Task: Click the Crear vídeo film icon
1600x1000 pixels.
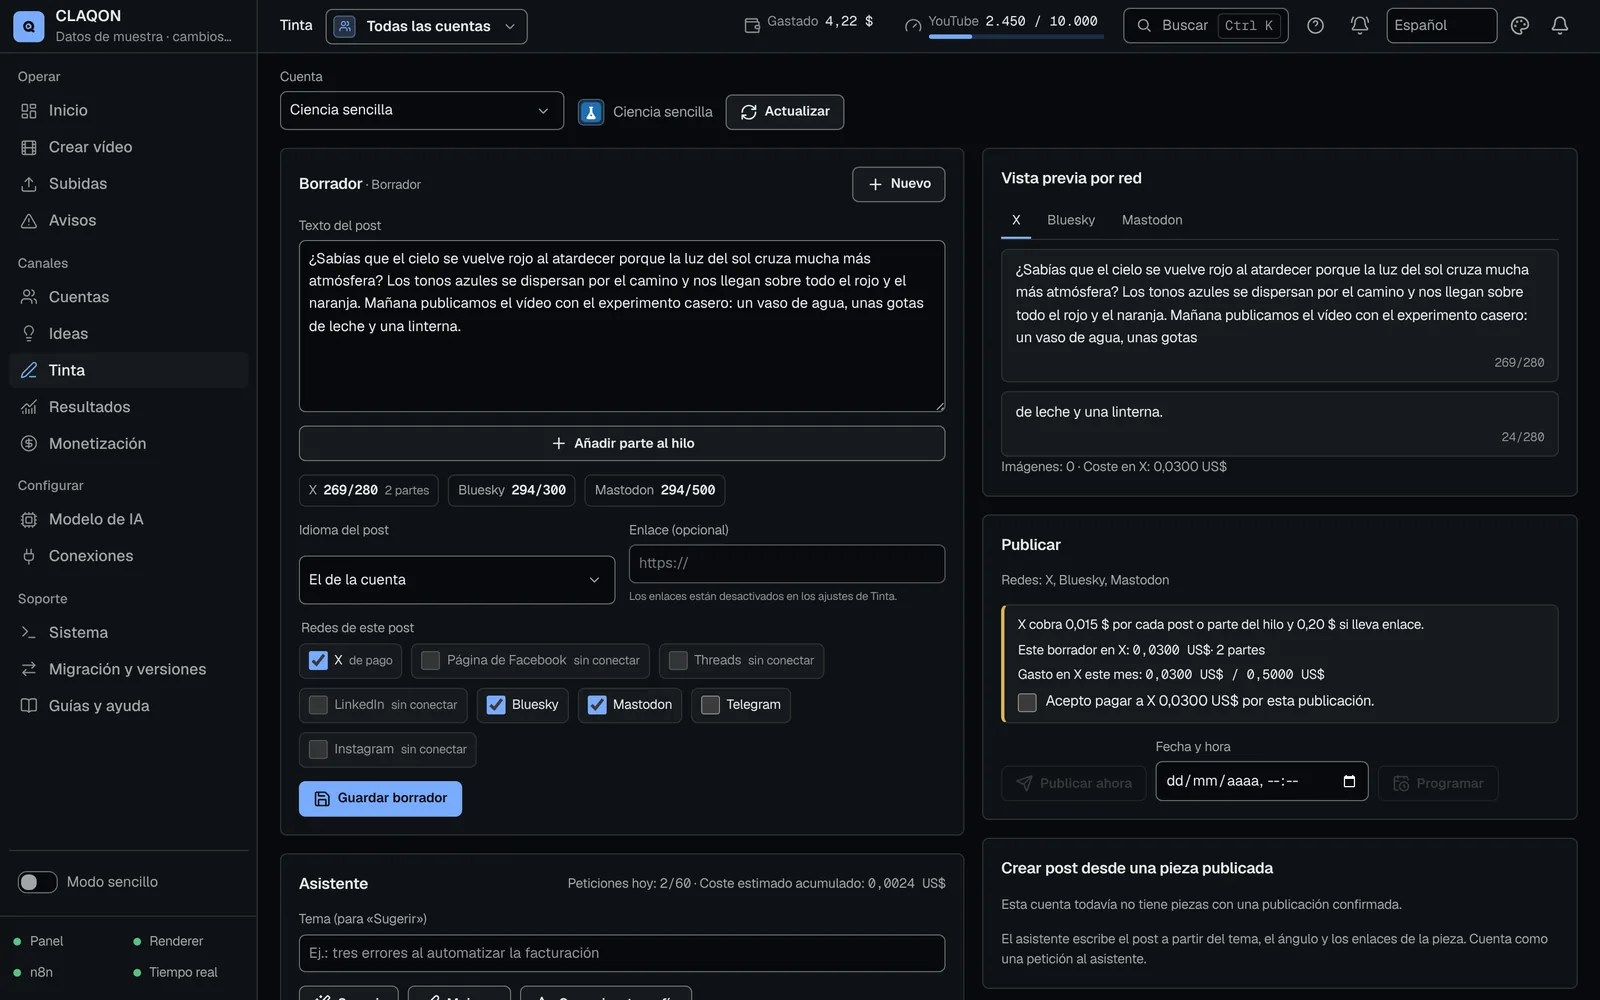Action: [x=29, y=147]
